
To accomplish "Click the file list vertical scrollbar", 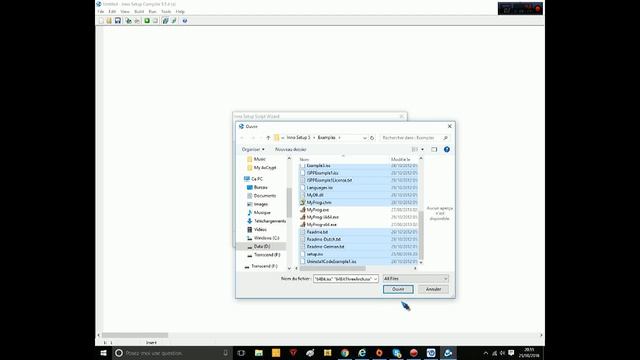I will (421, 235).
